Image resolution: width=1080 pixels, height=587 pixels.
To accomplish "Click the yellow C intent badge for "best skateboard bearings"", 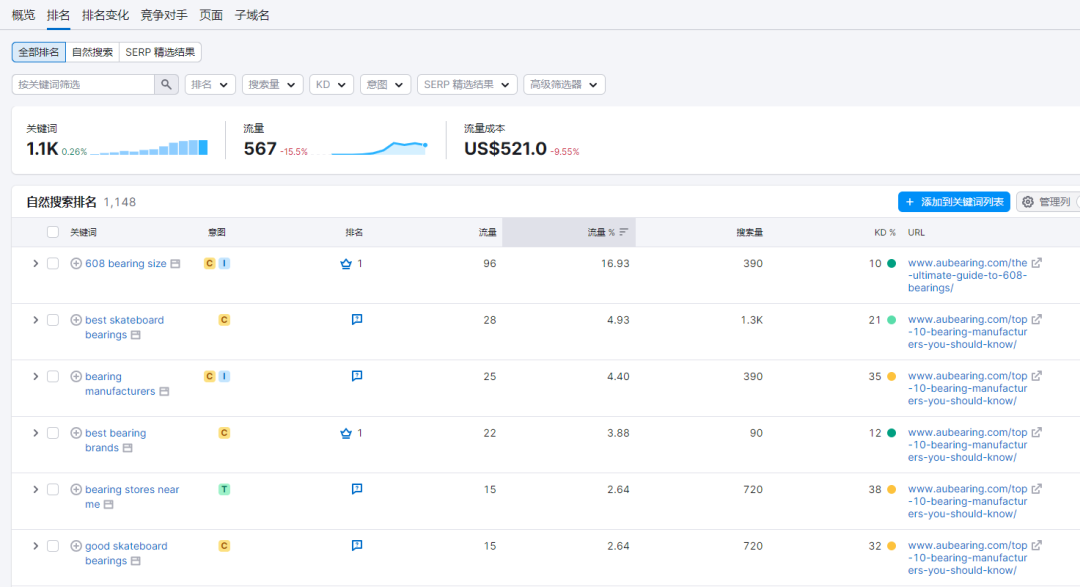I will pos(224,320).
